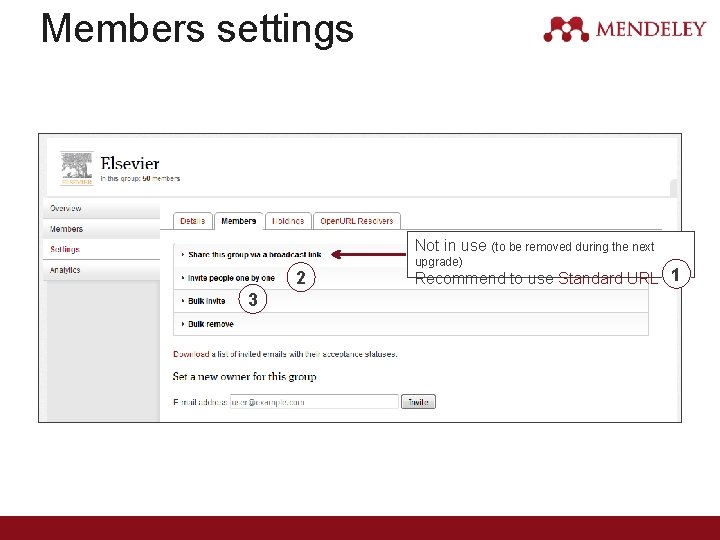Expand Share this group via a broadcast link
This screenshot has height=540, width=720.
click(254, 255)
